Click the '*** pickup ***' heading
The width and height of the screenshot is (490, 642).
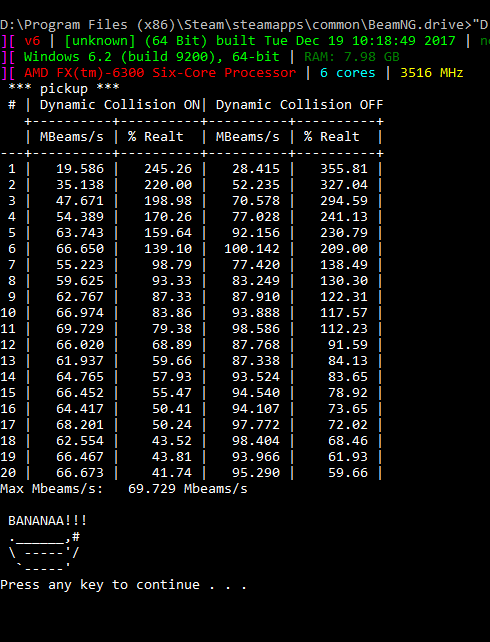click(64, 89)
